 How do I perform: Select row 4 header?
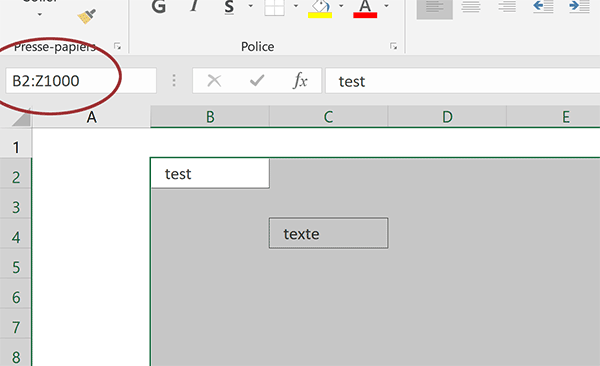click(16, 233)
